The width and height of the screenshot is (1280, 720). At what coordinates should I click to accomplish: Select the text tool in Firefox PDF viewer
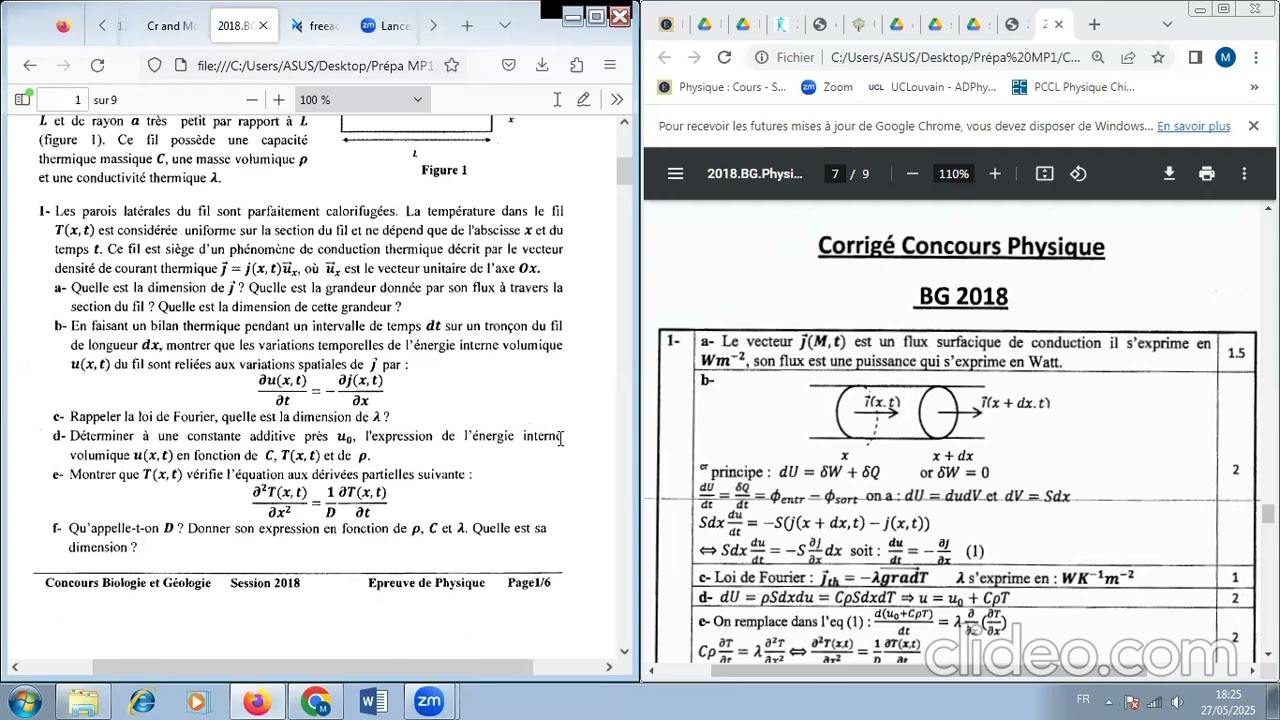[557, 99]
